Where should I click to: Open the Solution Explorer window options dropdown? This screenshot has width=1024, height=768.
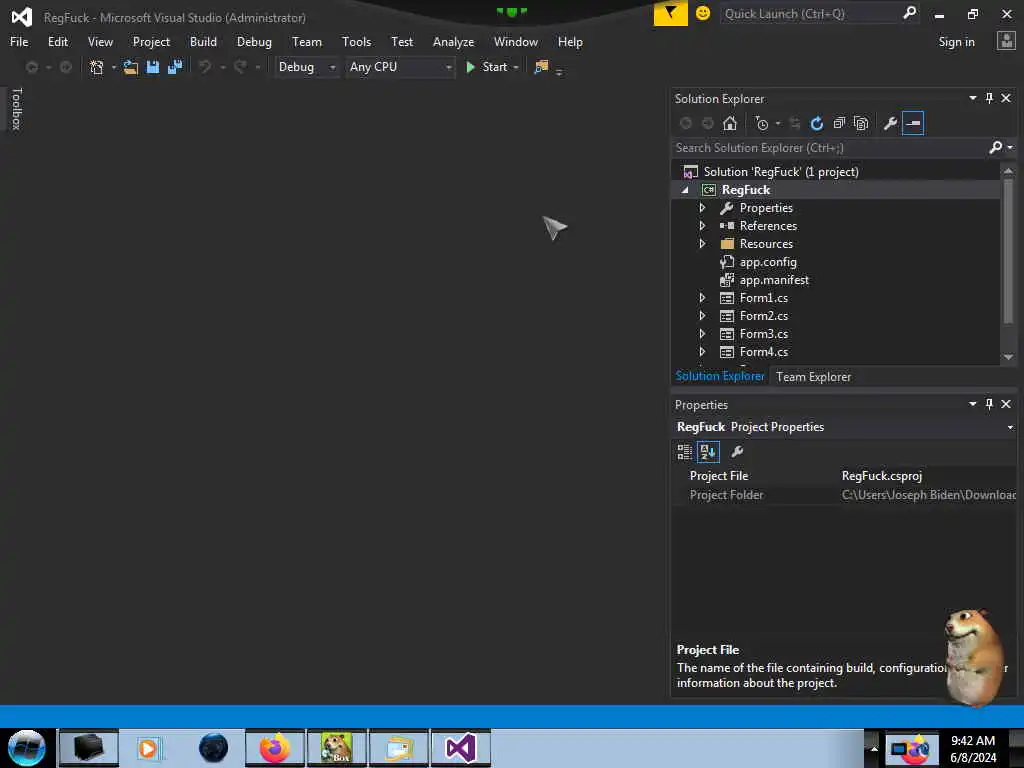coord(972,98)
